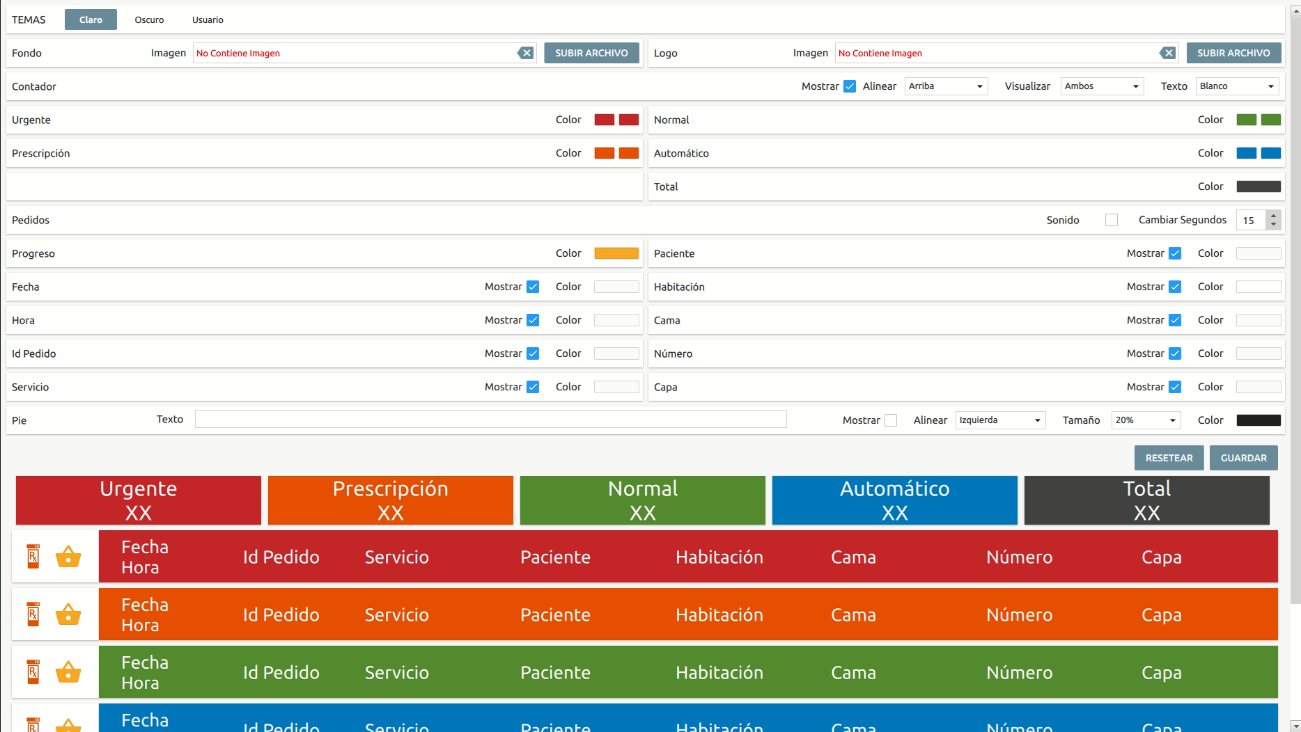Uncheck Mostrar for the Fecha field
The width and height of the screenshot is (1301, 732).
534,286
